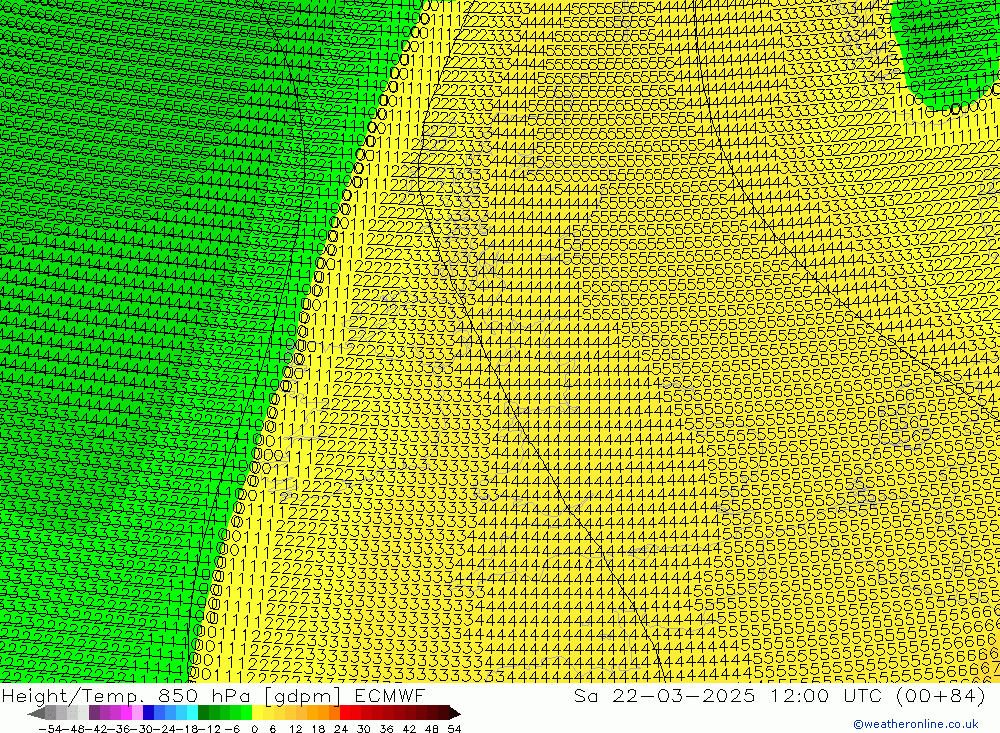
Task: Click the legend value label "30" under the red swatches
Action: click(x=364, y=729)
